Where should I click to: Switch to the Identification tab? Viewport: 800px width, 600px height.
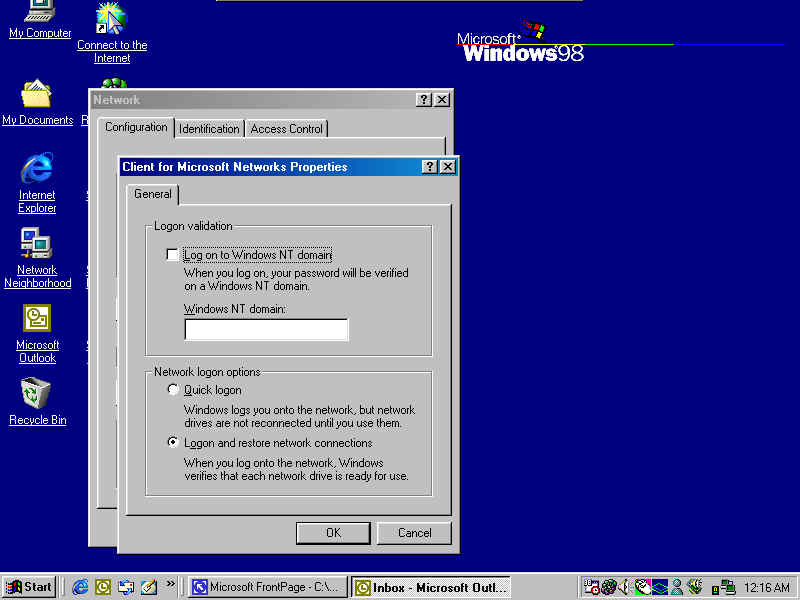(209, 129)
